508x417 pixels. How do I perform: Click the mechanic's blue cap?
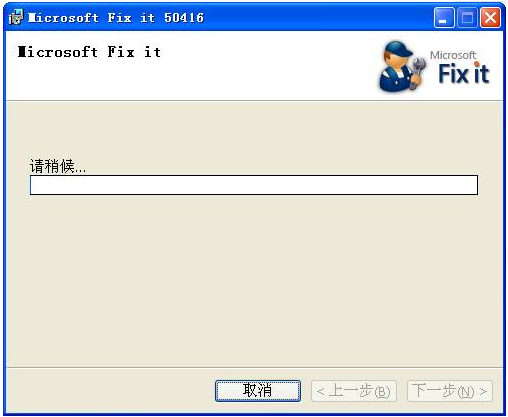[x=400, y=49]
